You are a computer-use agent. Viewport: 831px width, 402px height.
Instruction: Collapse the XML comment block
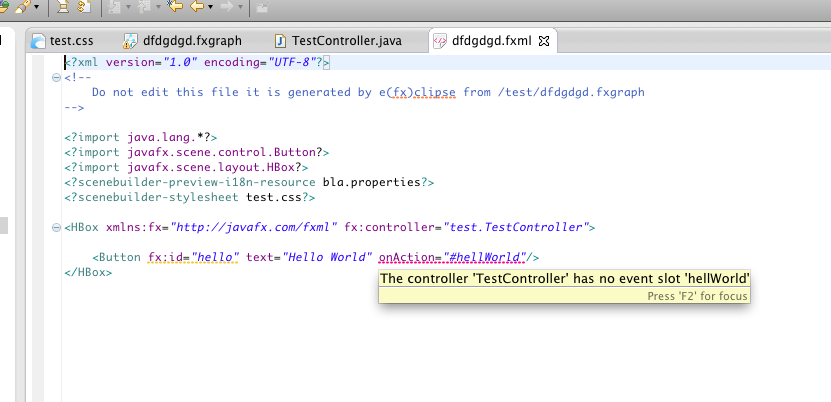coord(56,77)
